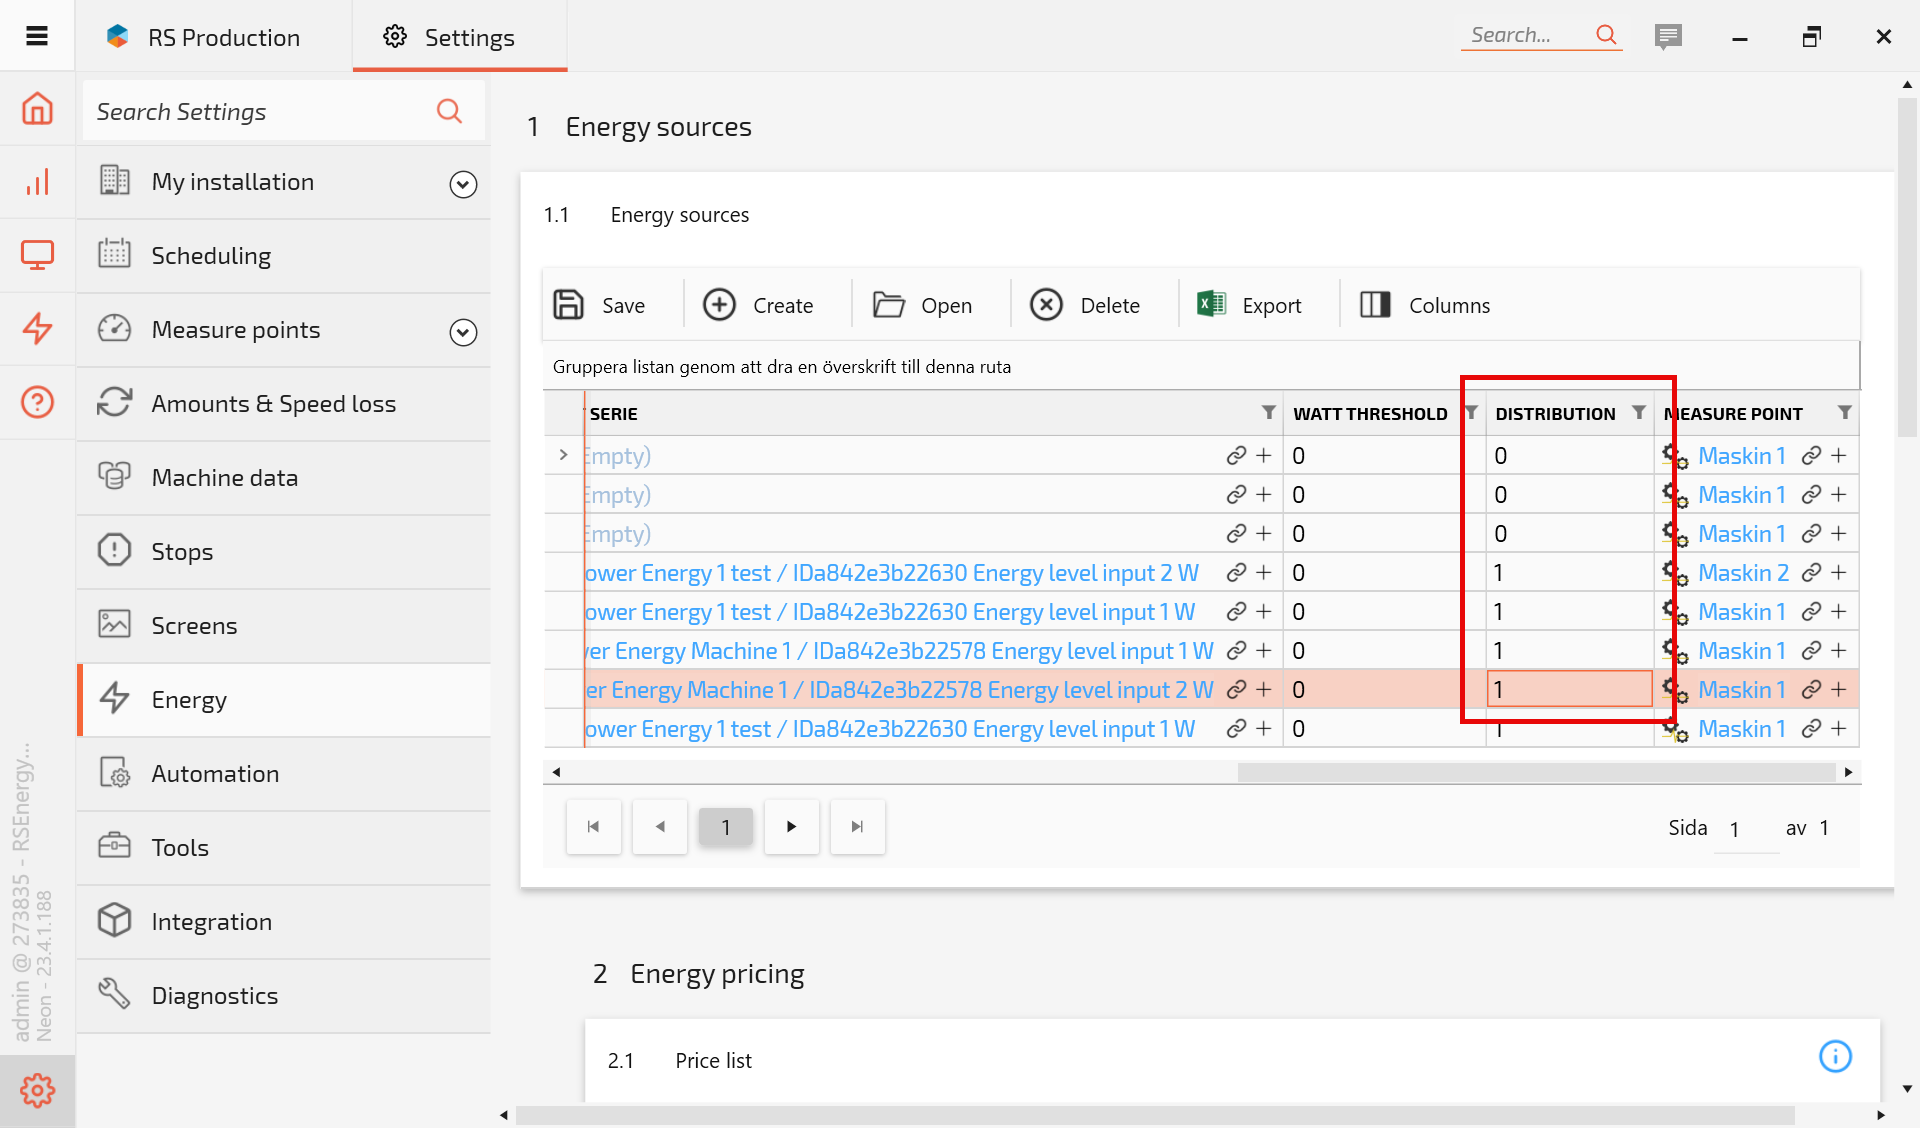Expand the Measure points section
Viewport: 1920px width, 1128px height.
point(463,332)
